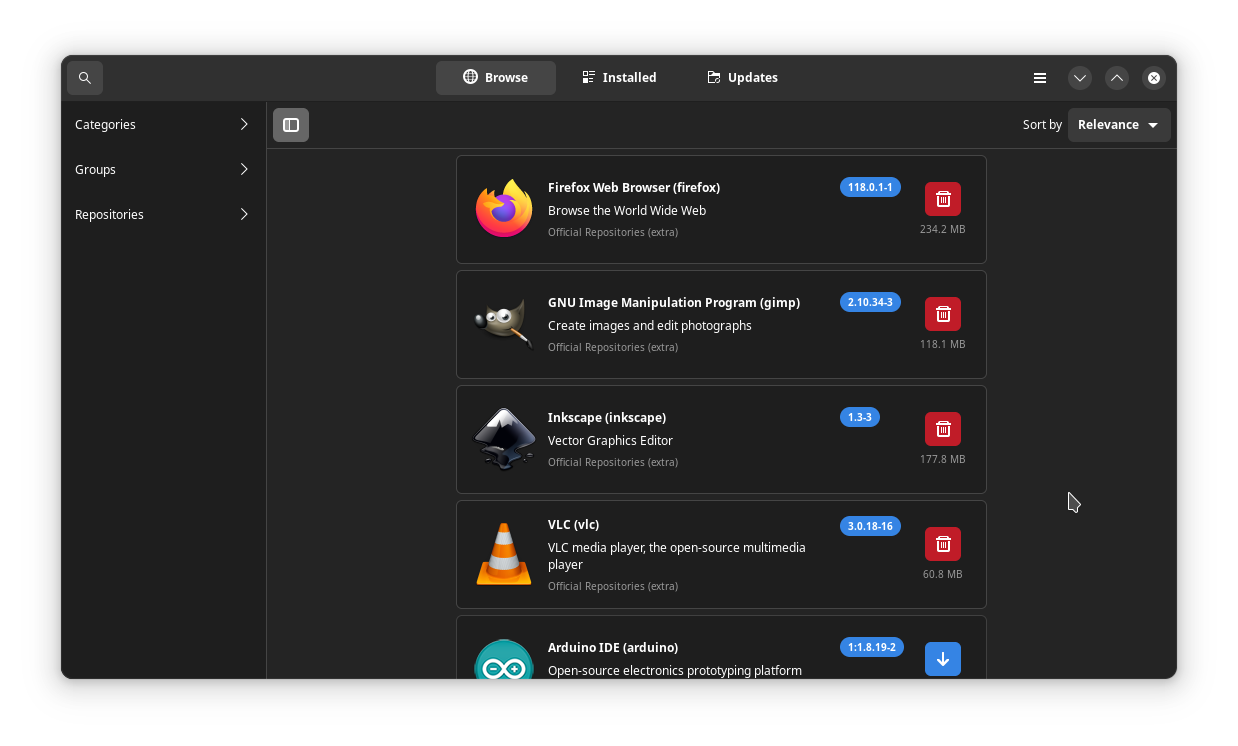This screenshot has width=1238, height=746.
Task: Install Arduino IDE with the download button
Action: [x=943, y=659]
